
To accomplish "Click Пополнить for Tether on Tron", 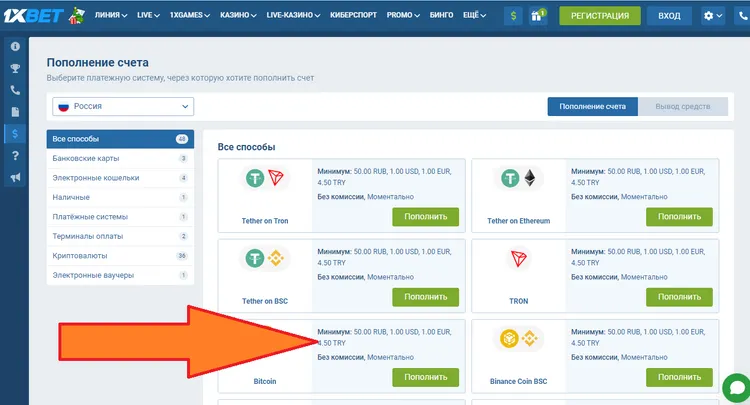I will 425,216.
